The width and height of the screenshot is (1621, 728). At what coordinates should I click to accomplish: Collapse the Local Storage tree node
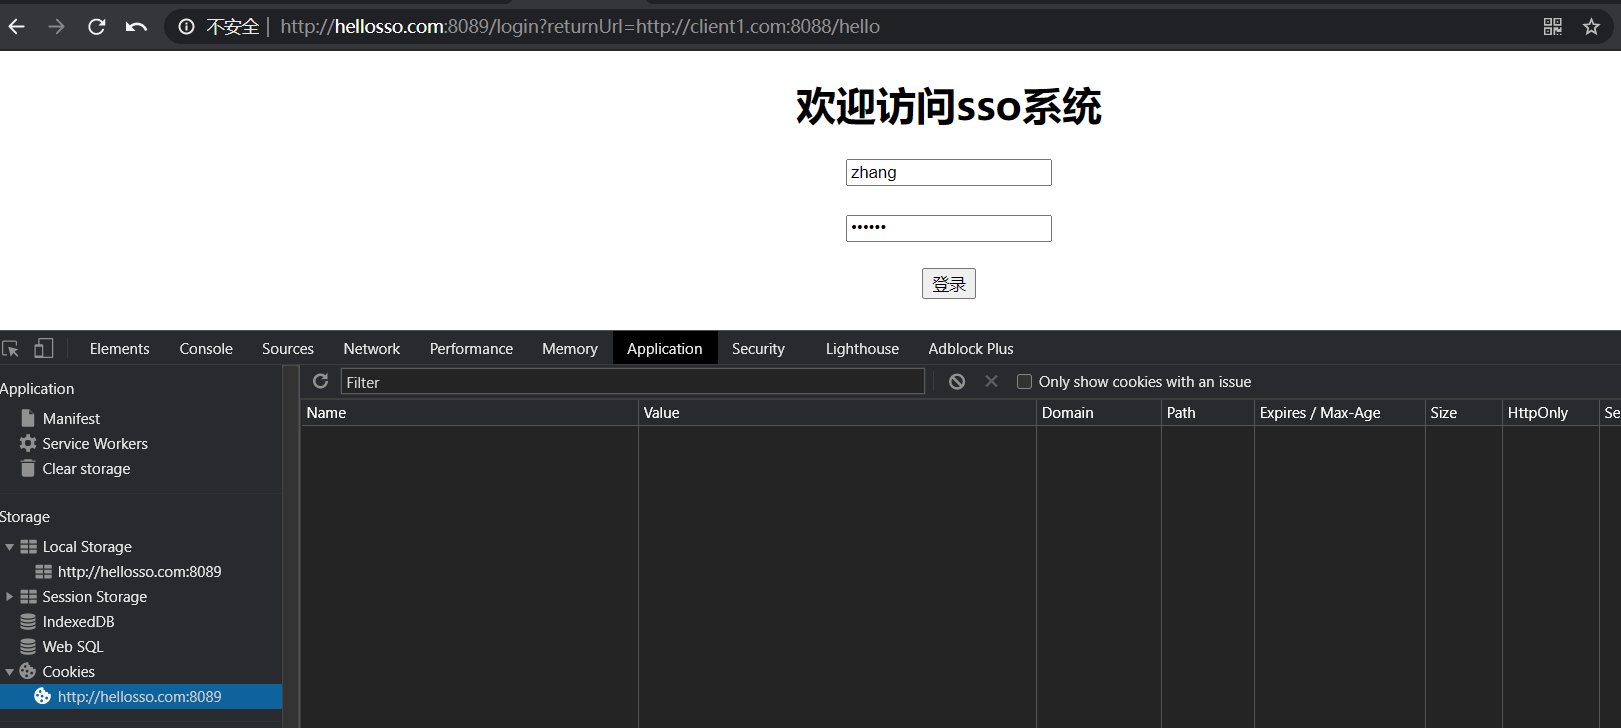(x=9, y=547)
